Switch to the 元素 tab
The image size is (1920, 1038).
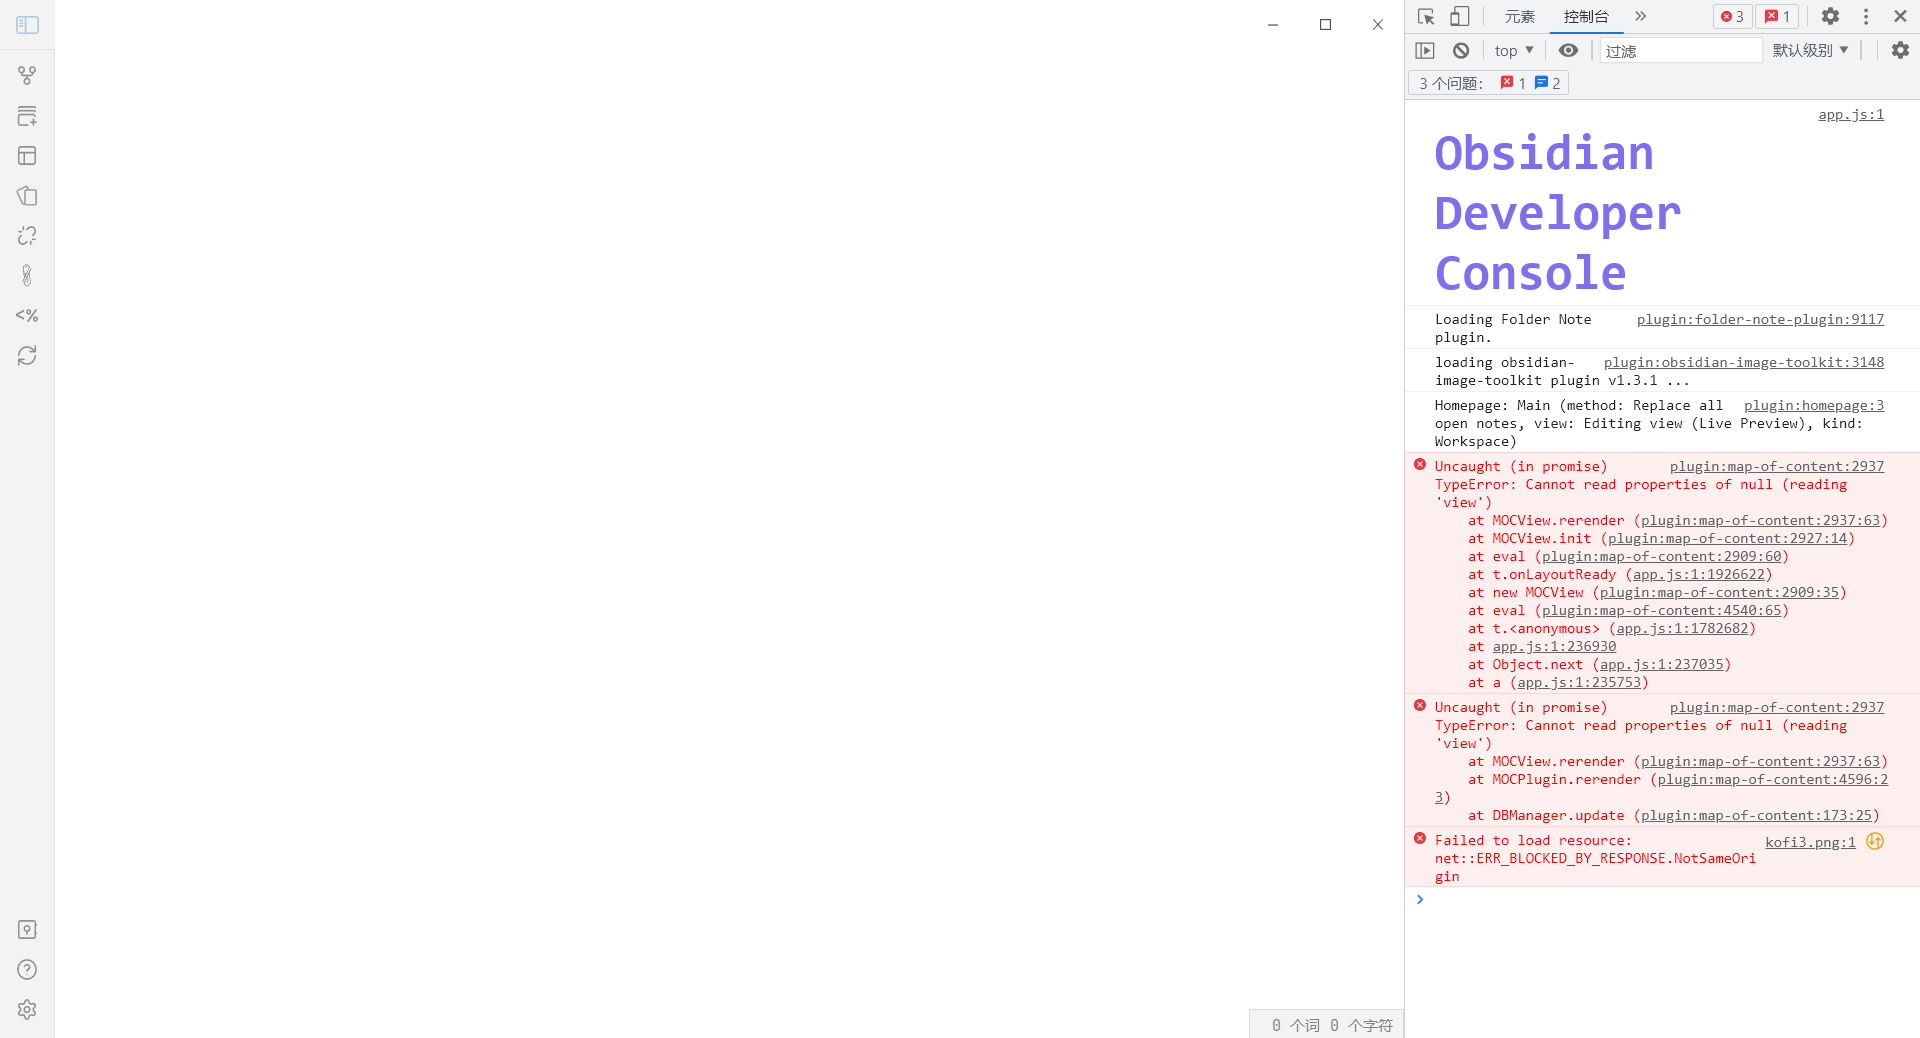coord(1519,16)
